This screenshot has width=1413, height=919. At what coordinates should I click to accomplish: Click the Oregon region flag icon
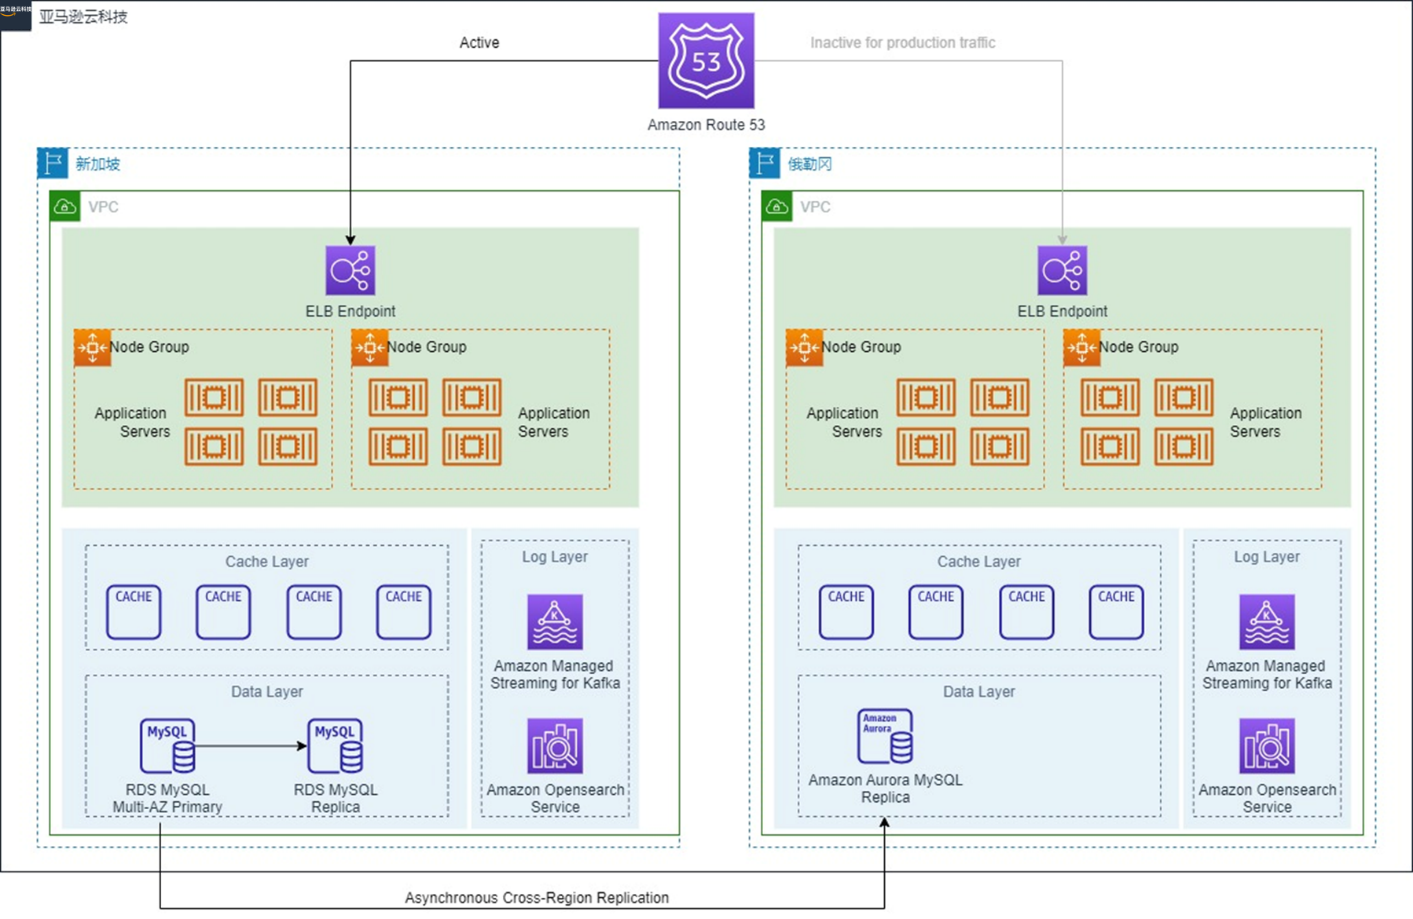(x=765, y=163)
